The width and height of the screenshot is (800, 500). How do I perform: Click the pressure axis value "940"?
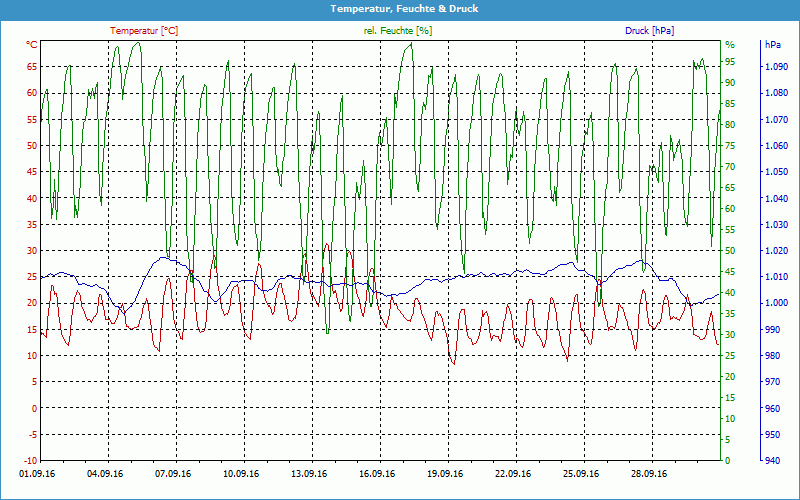click(x=772, y=461)
